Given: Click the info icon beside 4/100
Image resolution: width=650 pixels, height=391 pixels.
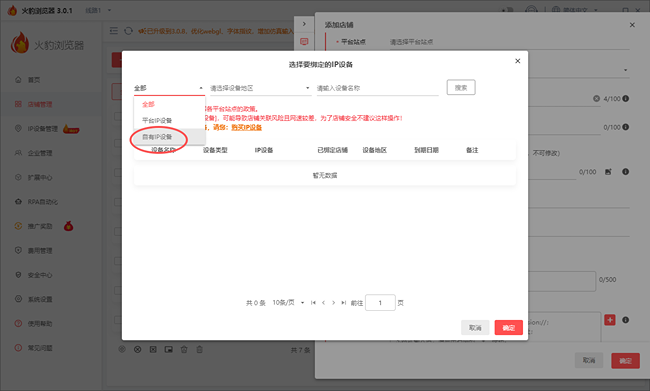Looking at the screenshot, I should tap(626, 99).
